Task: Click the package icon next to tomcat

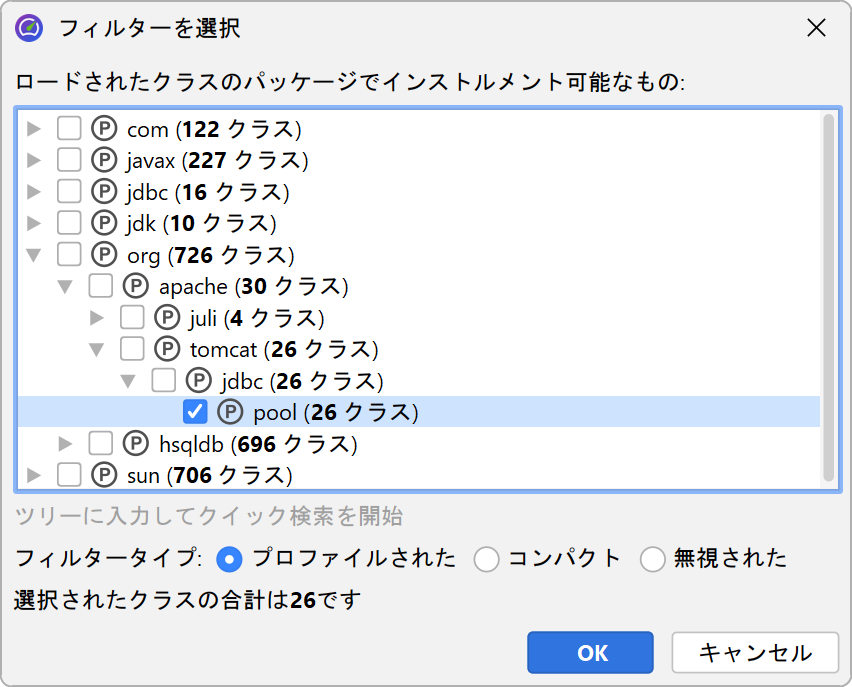Action: tap(167, 349)
